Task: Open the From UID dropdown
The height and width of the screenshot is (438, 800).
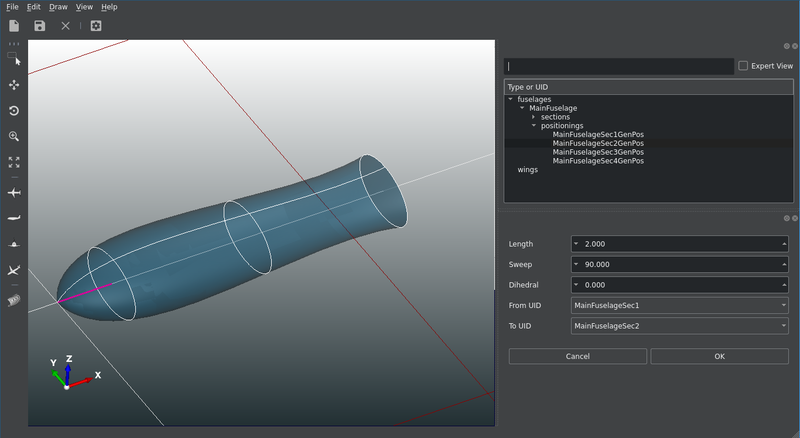Action: click(679, 305)
